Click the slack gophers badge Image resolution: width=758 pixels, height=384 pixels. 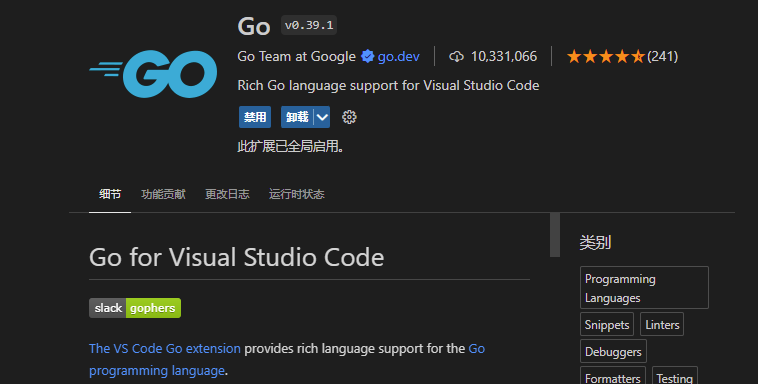[135, 308]
